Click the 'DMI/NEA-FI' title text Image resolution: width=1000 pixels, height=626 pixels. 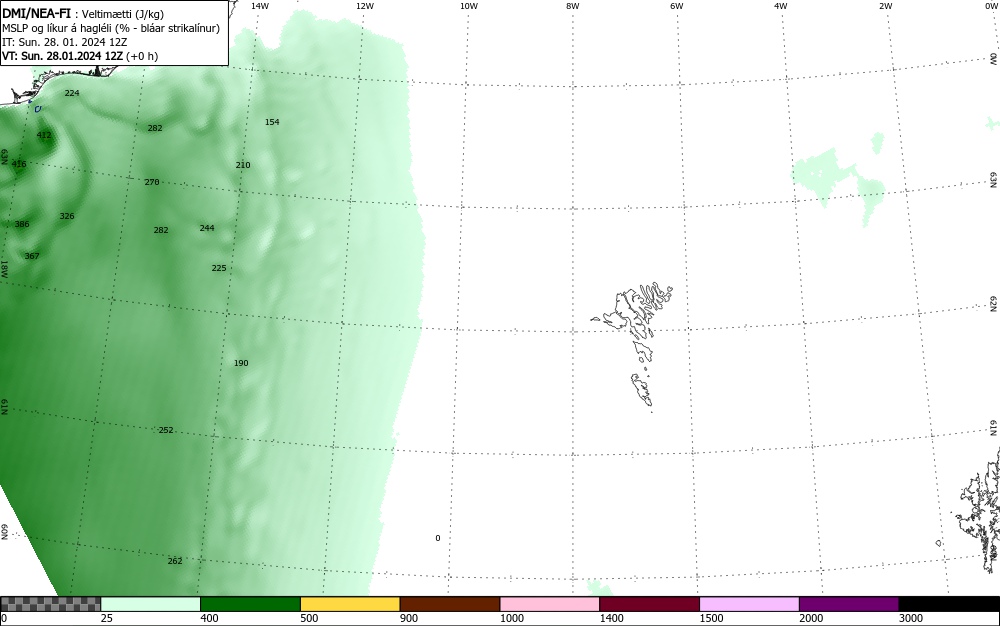coord(36,13)
